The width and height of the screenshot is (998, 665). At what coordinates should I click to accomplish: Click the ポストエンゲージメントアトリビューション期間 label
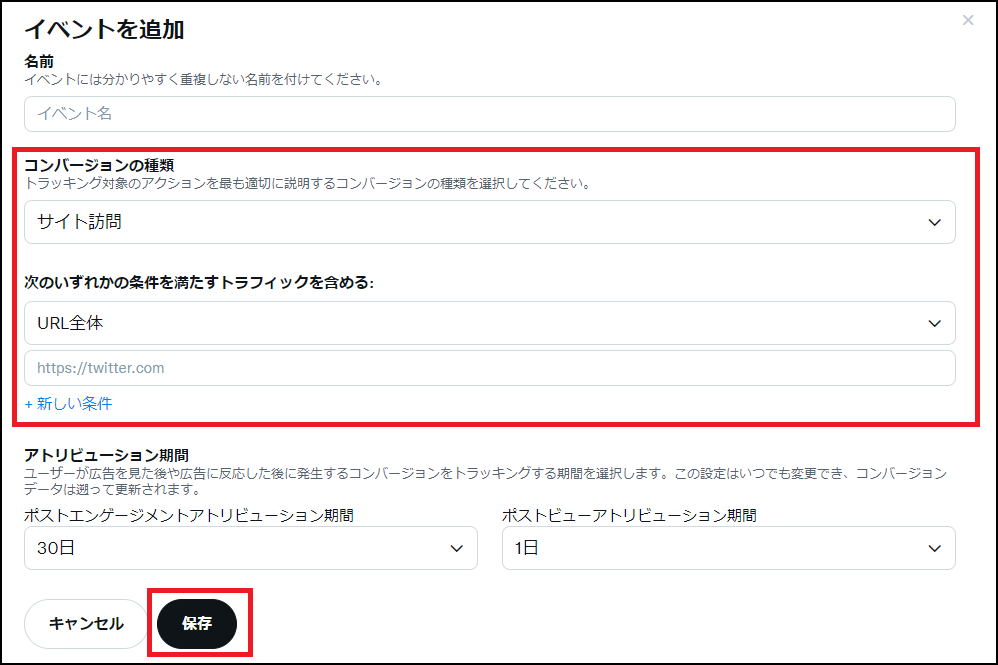pyautogui.click(x=188, y=515)
